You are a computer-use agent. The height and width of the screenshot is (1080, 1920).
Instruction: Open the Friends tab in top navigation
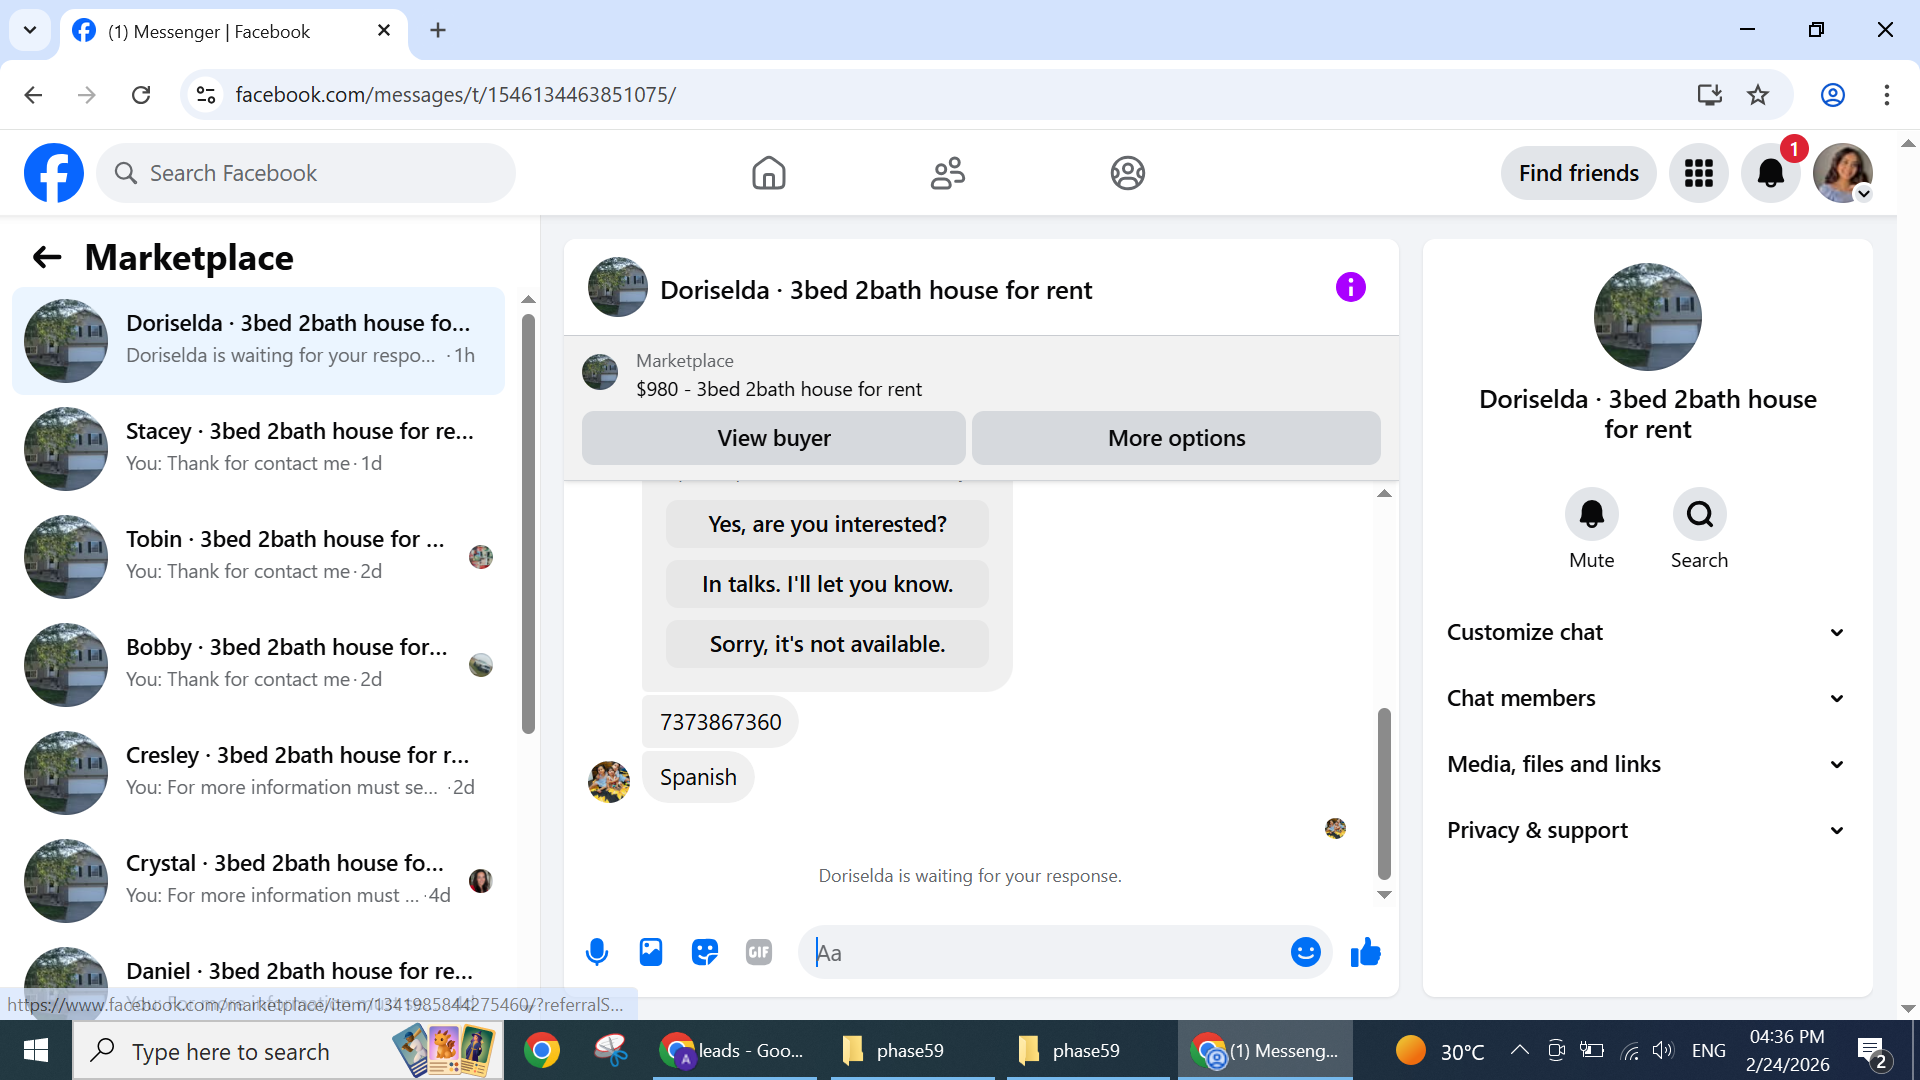(x=947, y=173)
